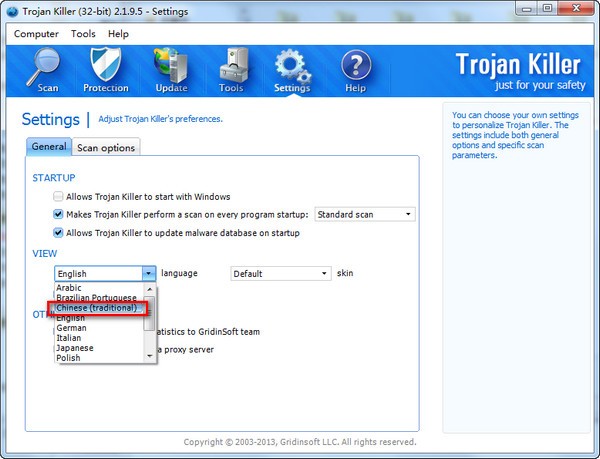Open the Scan magnifier icon

click(x=42, y=70)
